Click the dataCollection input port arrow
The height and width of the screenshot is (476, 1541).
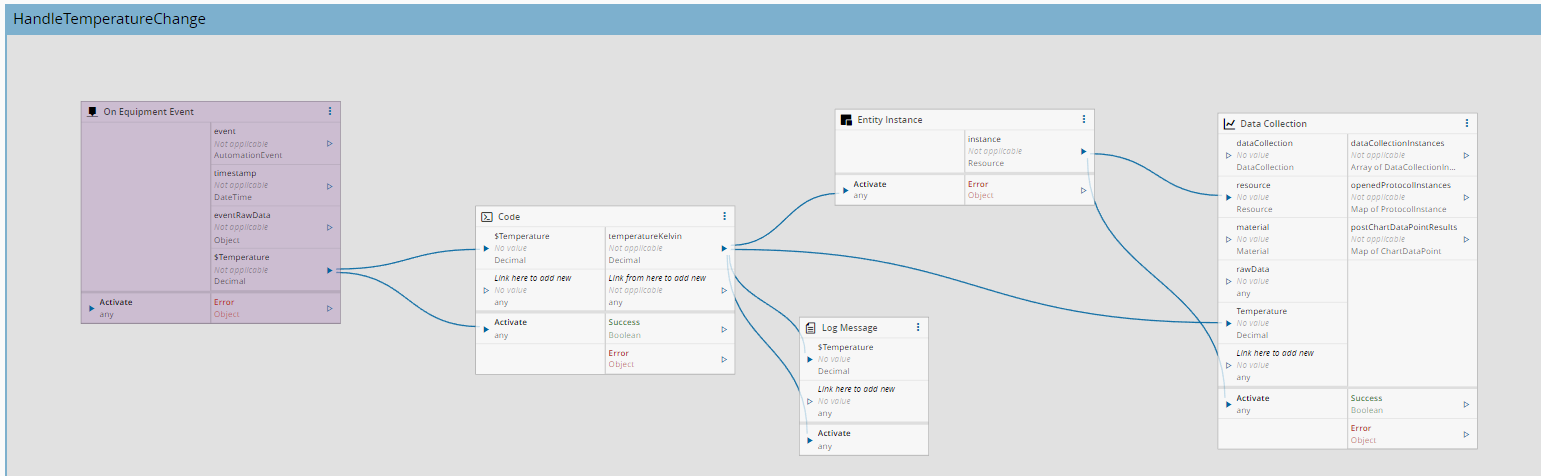point(1229,155)
